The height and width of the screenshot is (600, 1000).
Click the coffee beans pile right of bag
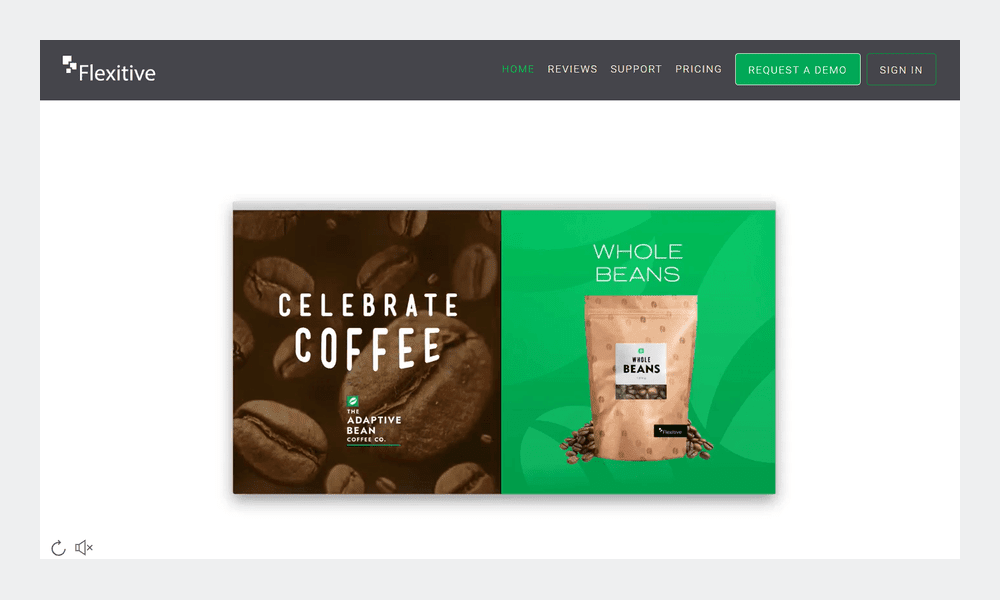[700, 443]
